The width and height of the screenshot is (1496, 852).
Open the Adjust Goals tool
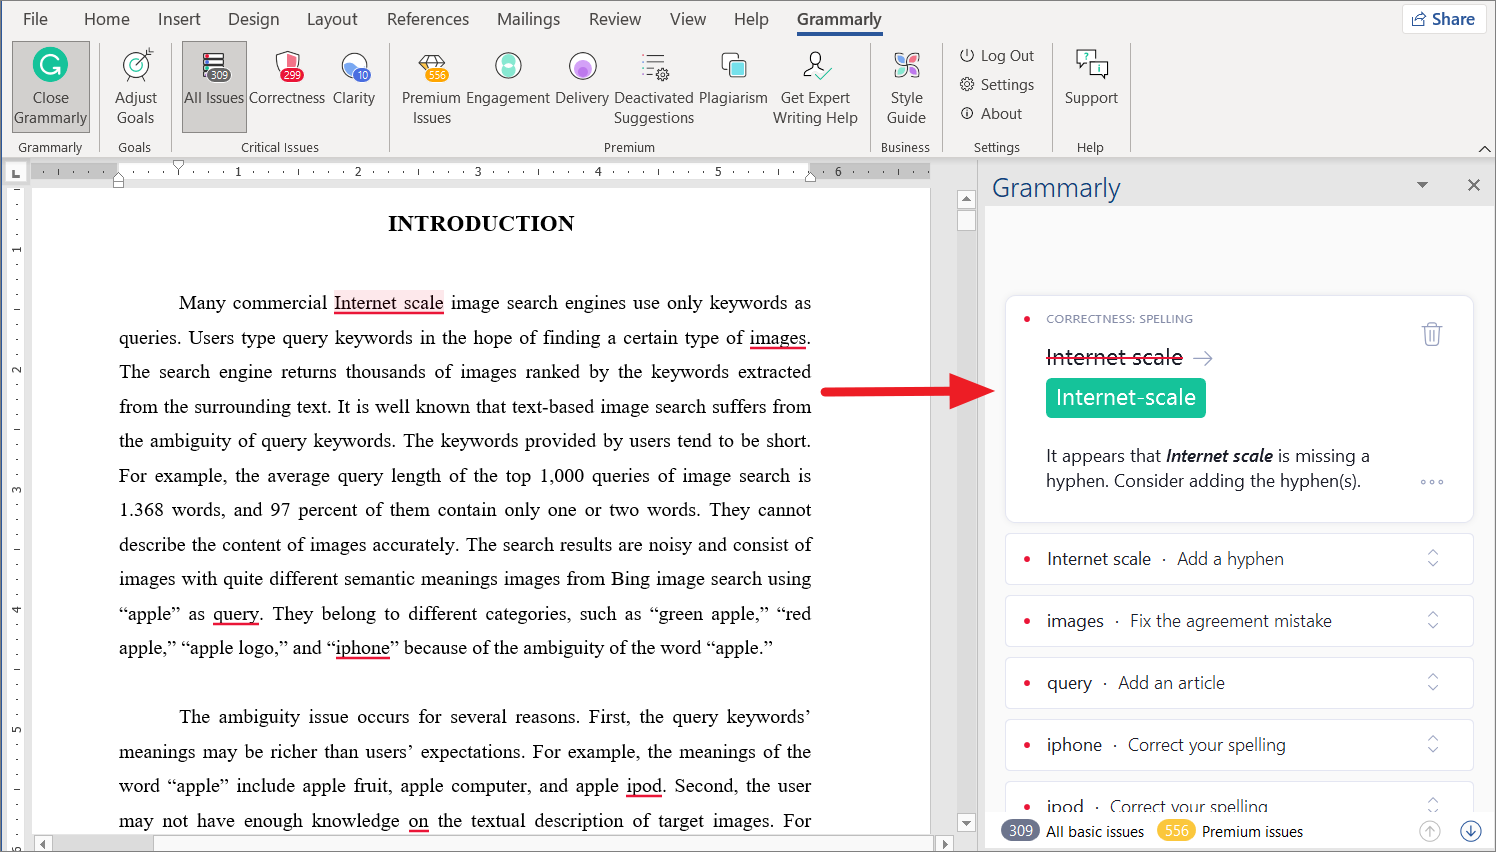click(135, 86)
